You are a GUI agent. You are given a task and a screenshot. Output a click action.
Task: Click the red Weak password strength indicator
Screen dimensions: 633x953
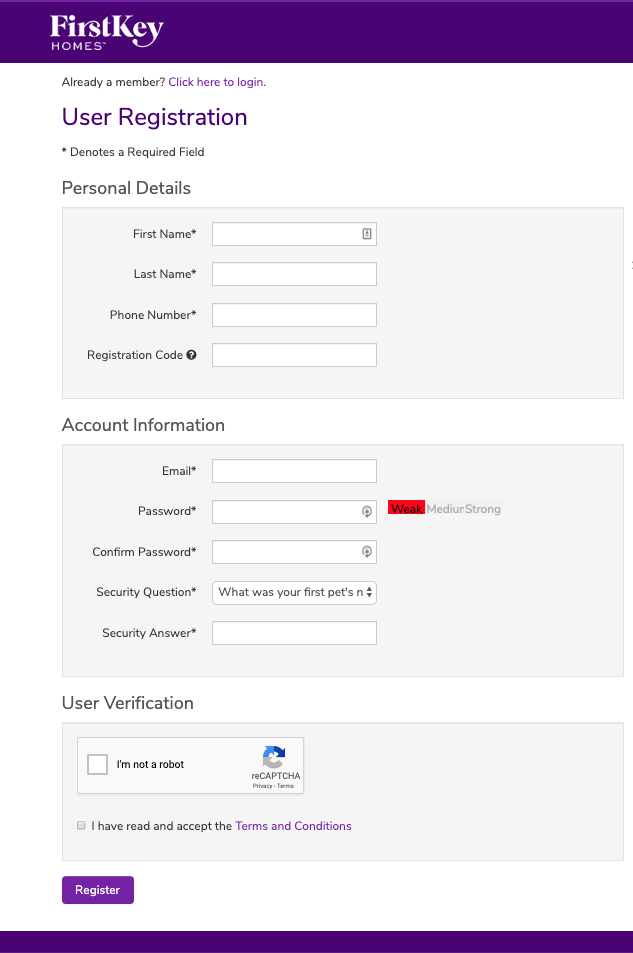[x=406, y=508]
